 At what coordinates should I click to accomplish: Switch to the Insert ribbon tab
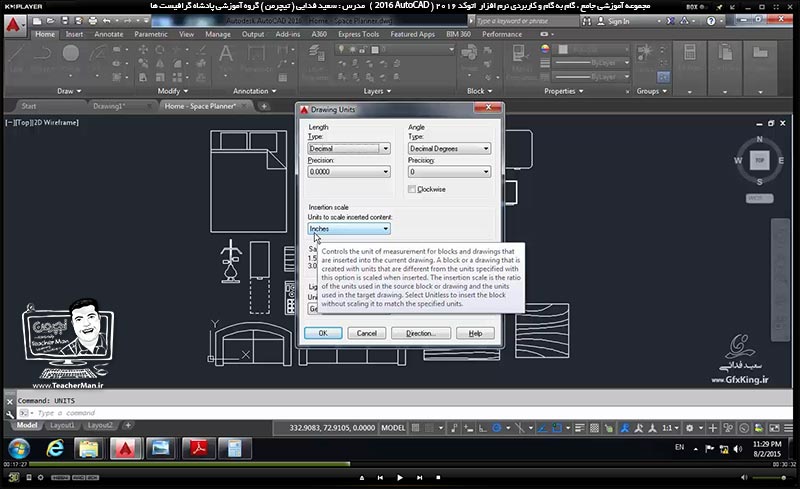tap(74, 34)
